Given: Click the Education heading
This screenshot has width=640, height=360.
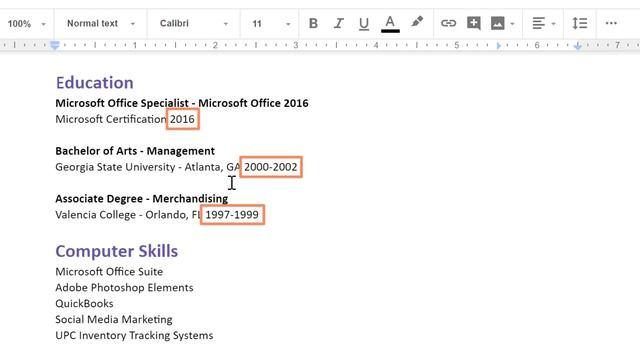Looking at the screenshot, I should (x=95, y=83).
